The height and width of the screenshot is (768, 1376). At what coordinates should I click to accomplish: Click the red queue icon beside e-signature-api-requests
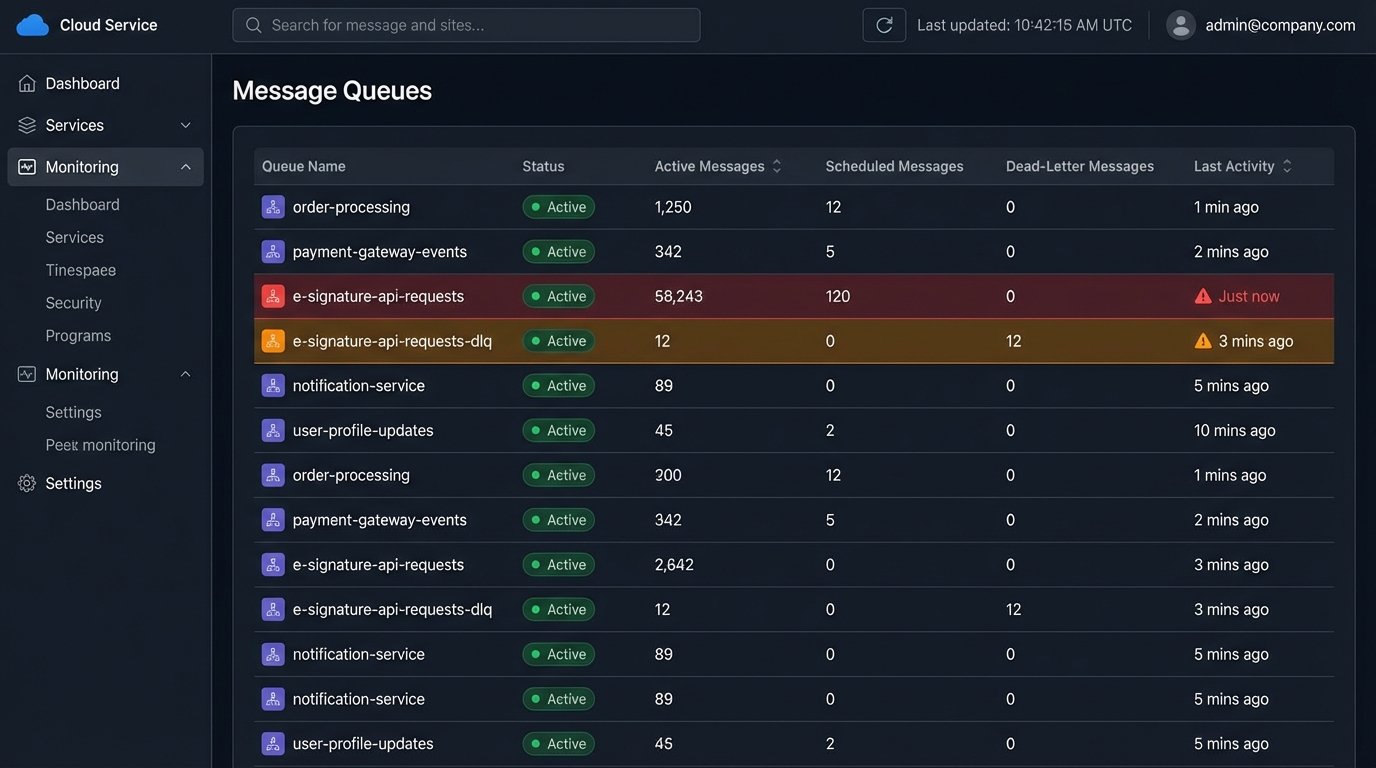[273, 296]
